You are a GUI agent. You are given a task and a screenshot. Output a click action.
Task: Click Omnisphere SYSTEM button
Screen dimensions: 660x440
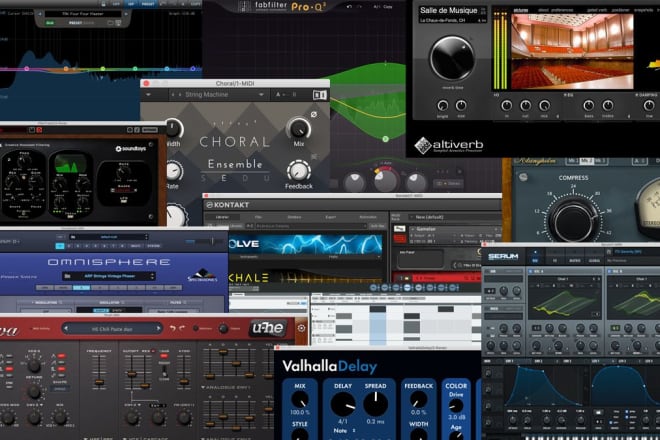153,245
